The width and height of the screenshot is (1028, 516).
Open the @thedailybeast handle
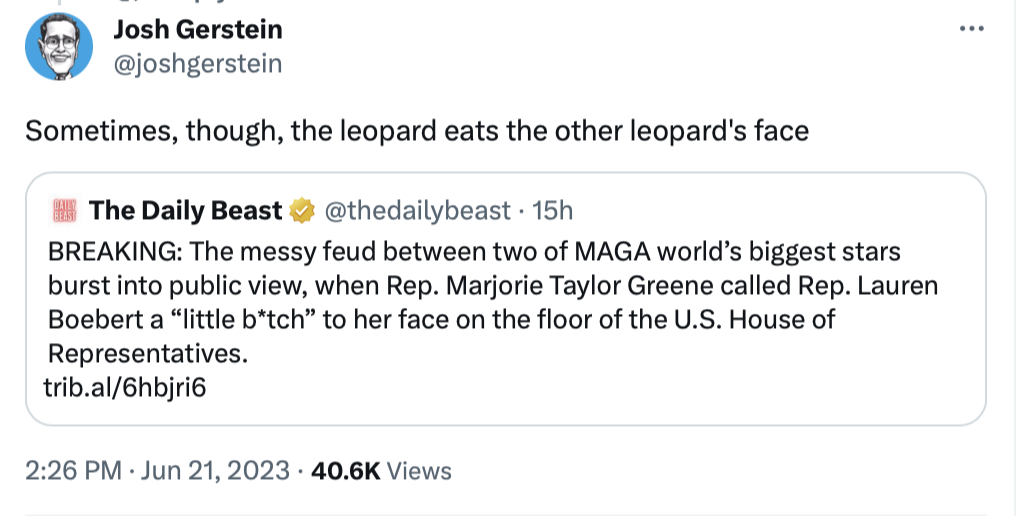[416, 211]
